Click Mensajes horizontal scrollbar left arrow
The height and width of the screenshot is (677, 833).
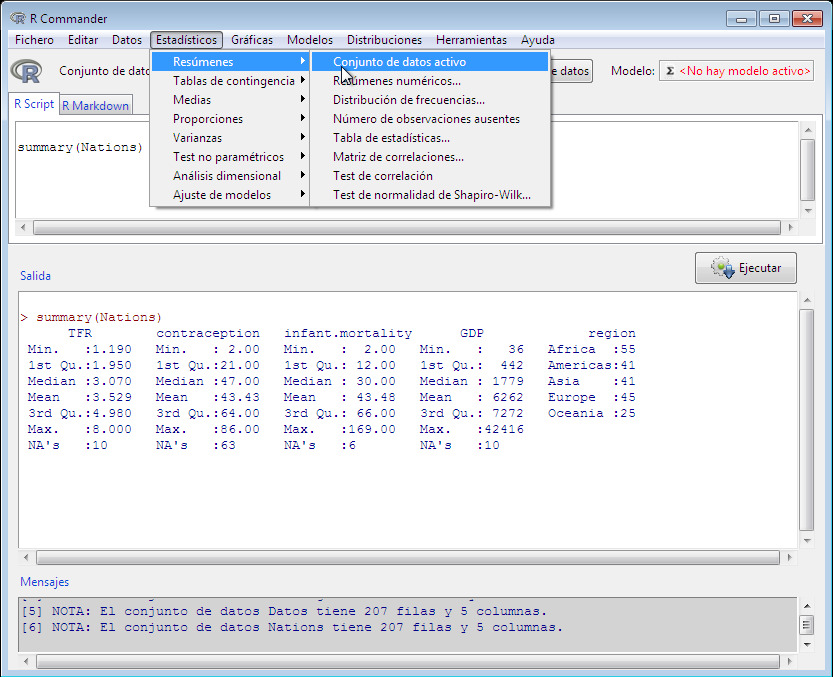(x=26, y=662)
